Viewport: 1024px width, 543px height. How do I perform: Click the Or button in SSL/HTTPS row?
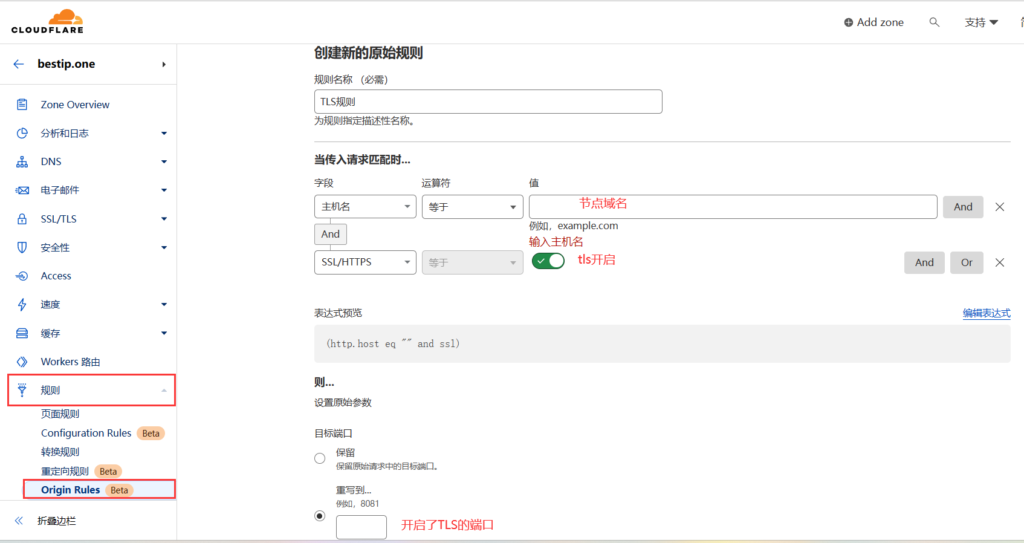coord(966,262)
